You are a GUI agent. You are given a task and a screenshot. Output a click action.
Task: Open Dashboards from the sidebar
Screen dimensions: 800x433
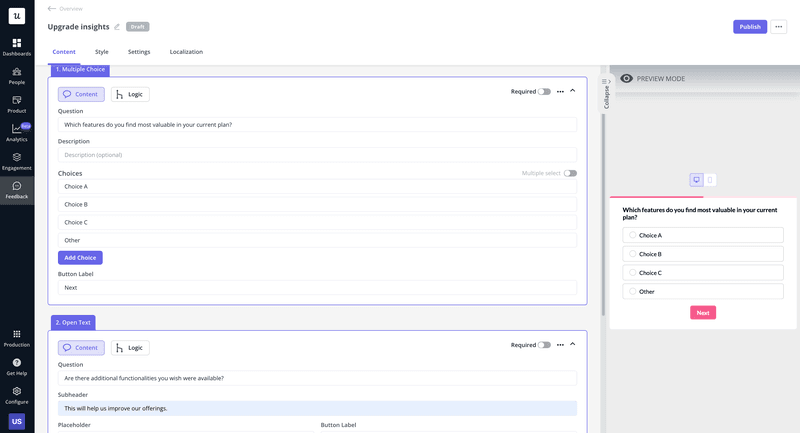[x=17, y=44]
